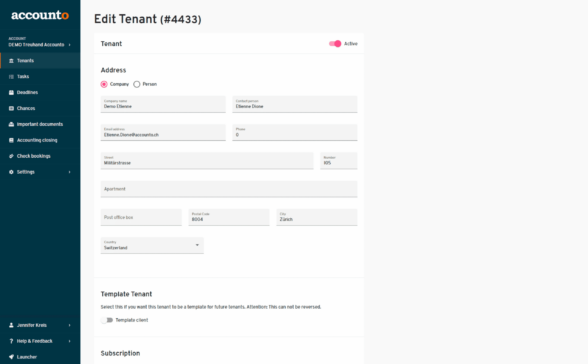Click the Launcher rocket icon
This screenshot has height=364, width=588.
(11, 357)
